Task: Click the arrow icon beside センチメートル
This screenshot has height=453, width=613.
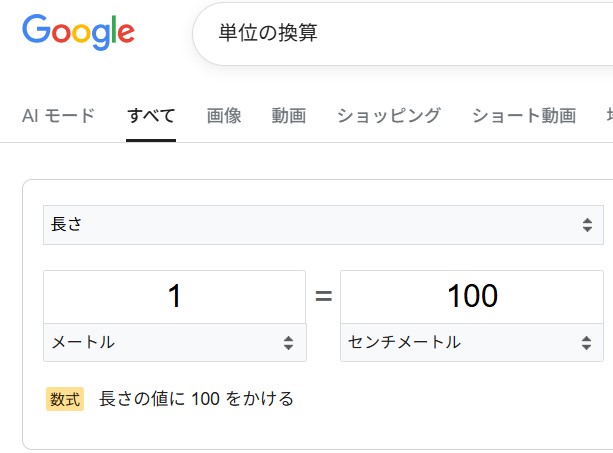Action: [x=586, y=343]
